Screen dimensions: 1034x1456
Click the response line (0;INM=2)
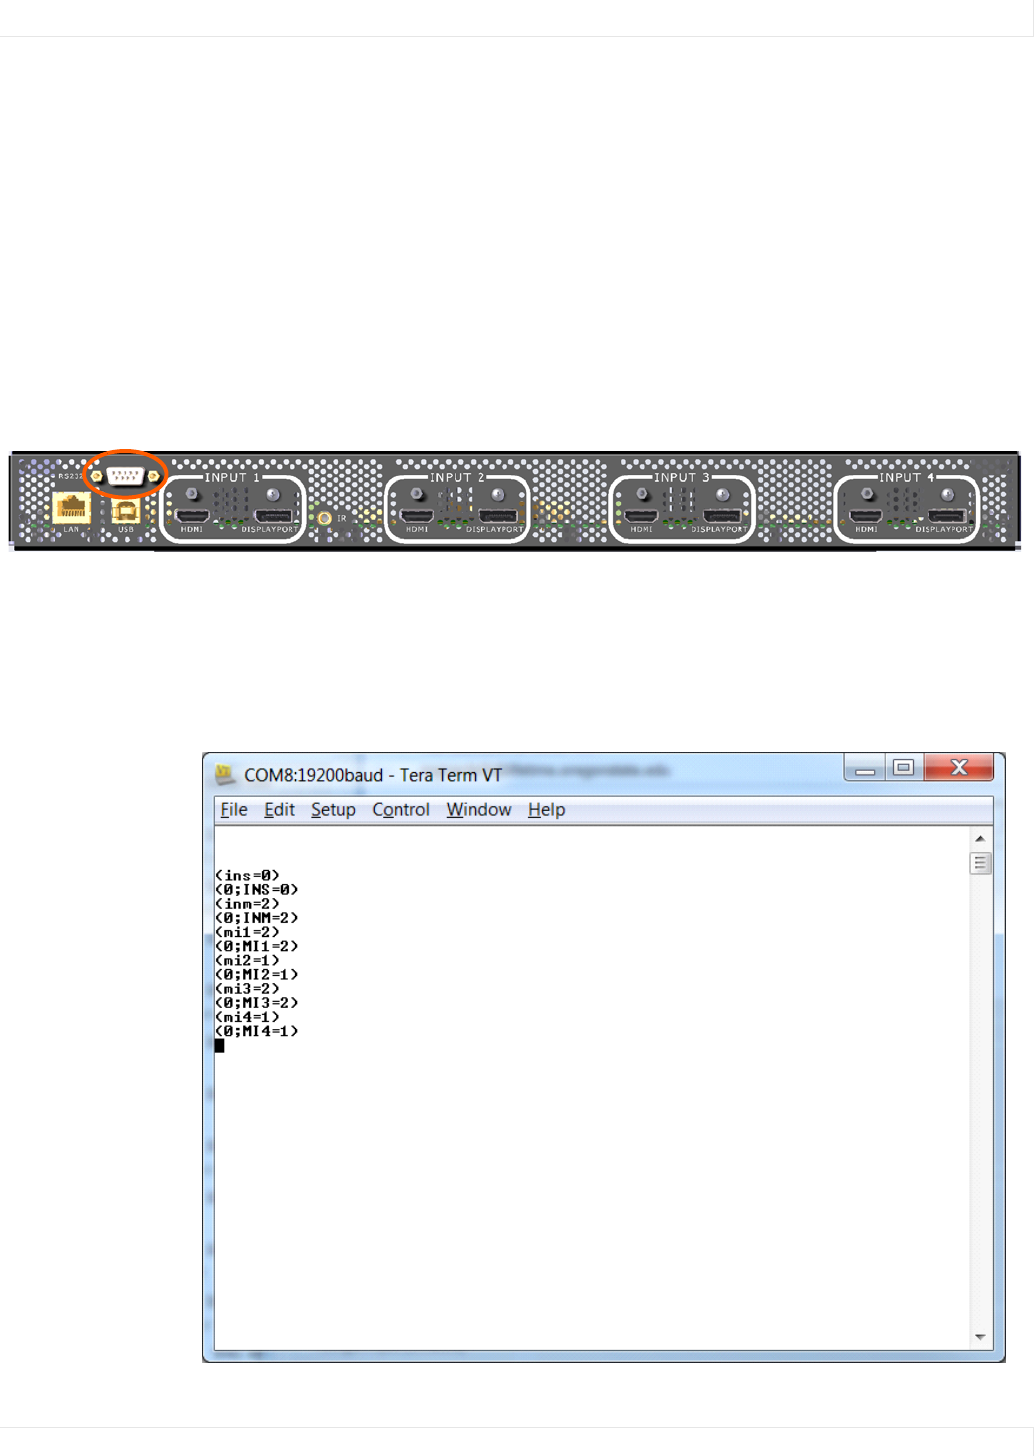(x=257, y=918)
